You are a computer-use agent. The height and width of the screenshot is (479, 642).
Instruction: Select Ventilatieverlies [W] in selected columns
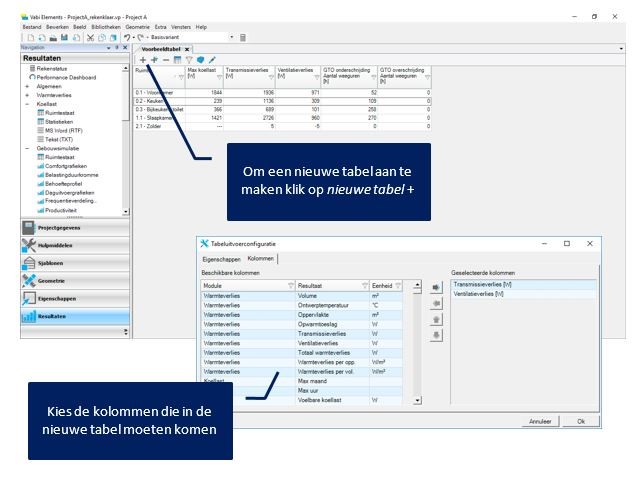click(478, 295)
